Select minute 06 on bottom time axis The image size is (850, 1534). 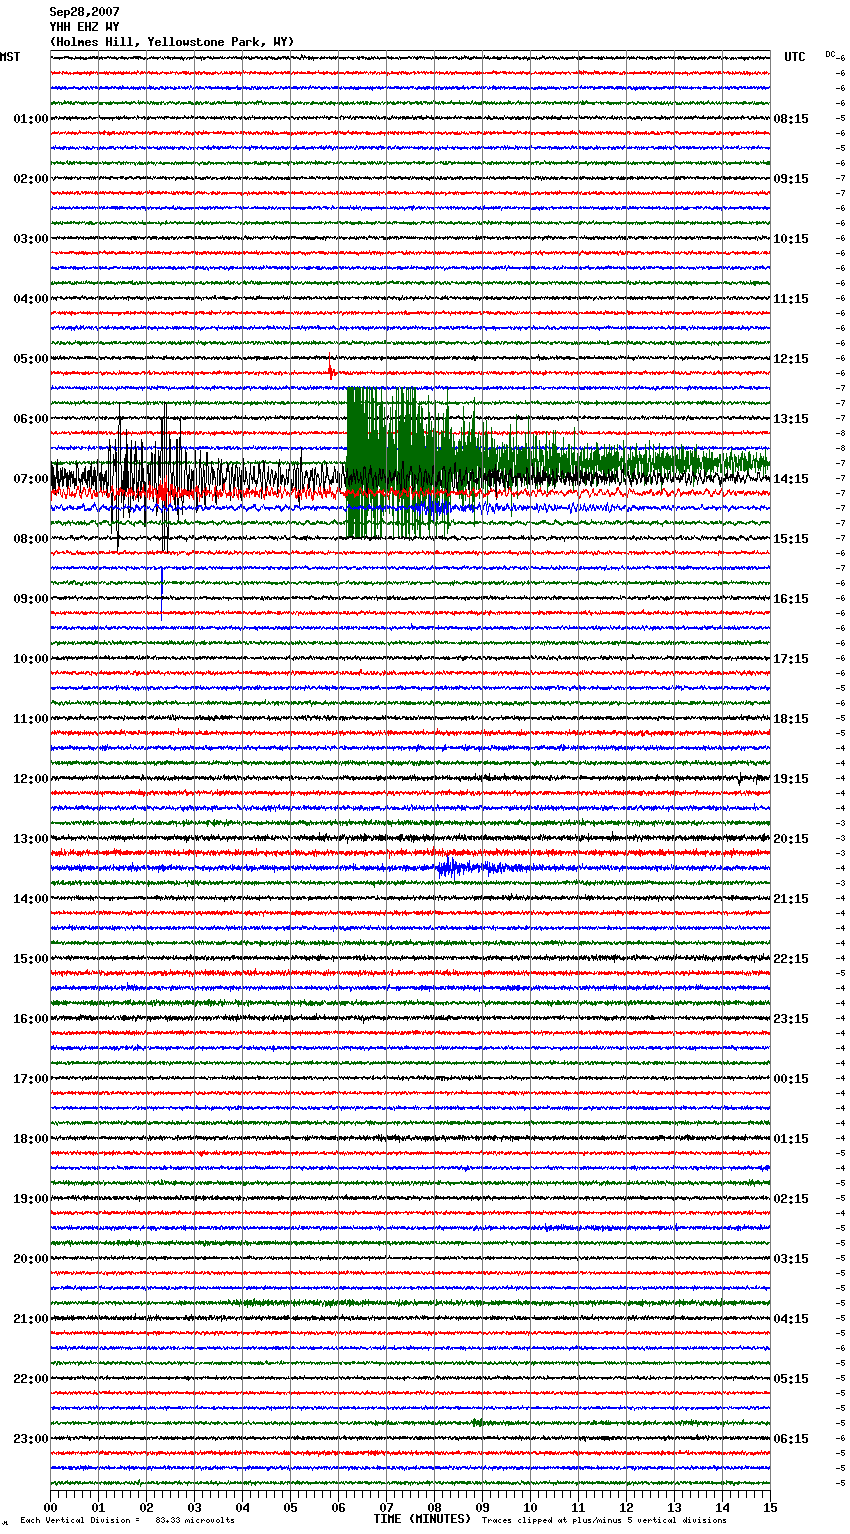pos(339,1506)
